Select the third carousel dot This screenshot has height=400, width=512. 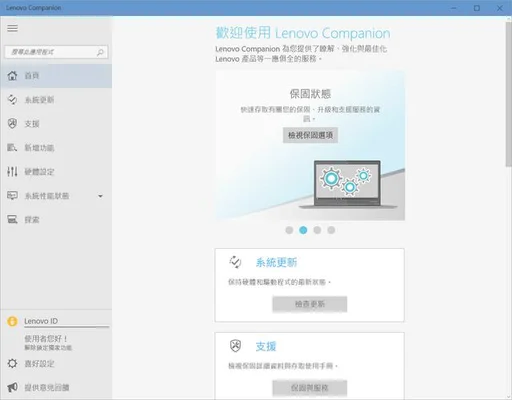317,230
